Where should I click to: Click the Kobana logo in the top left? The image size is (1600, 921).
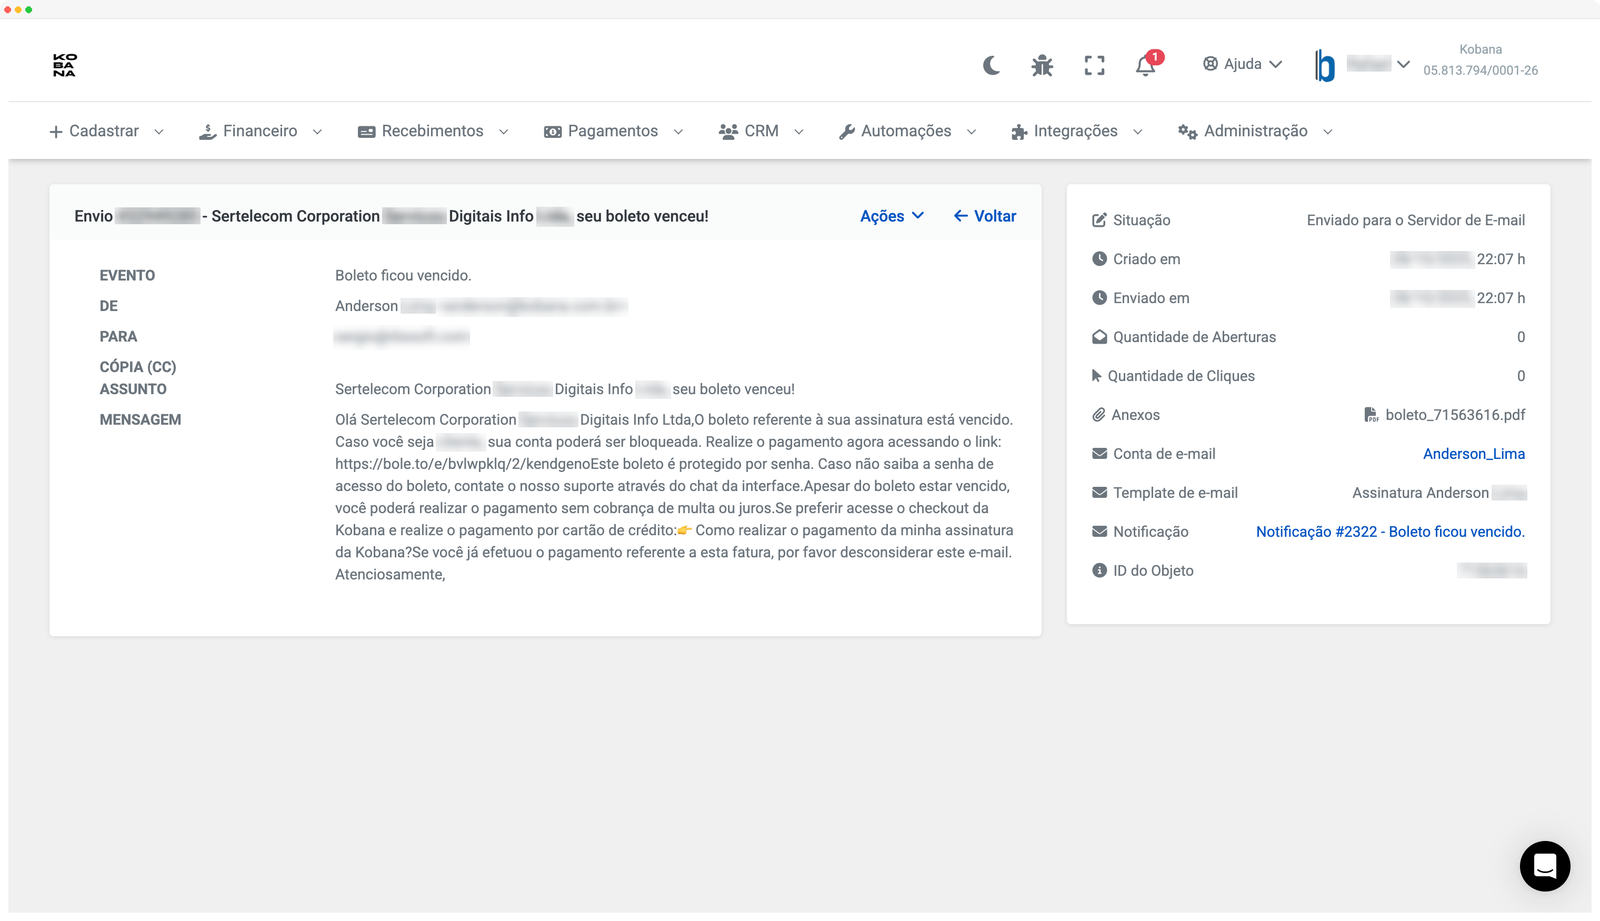(65, 64)
